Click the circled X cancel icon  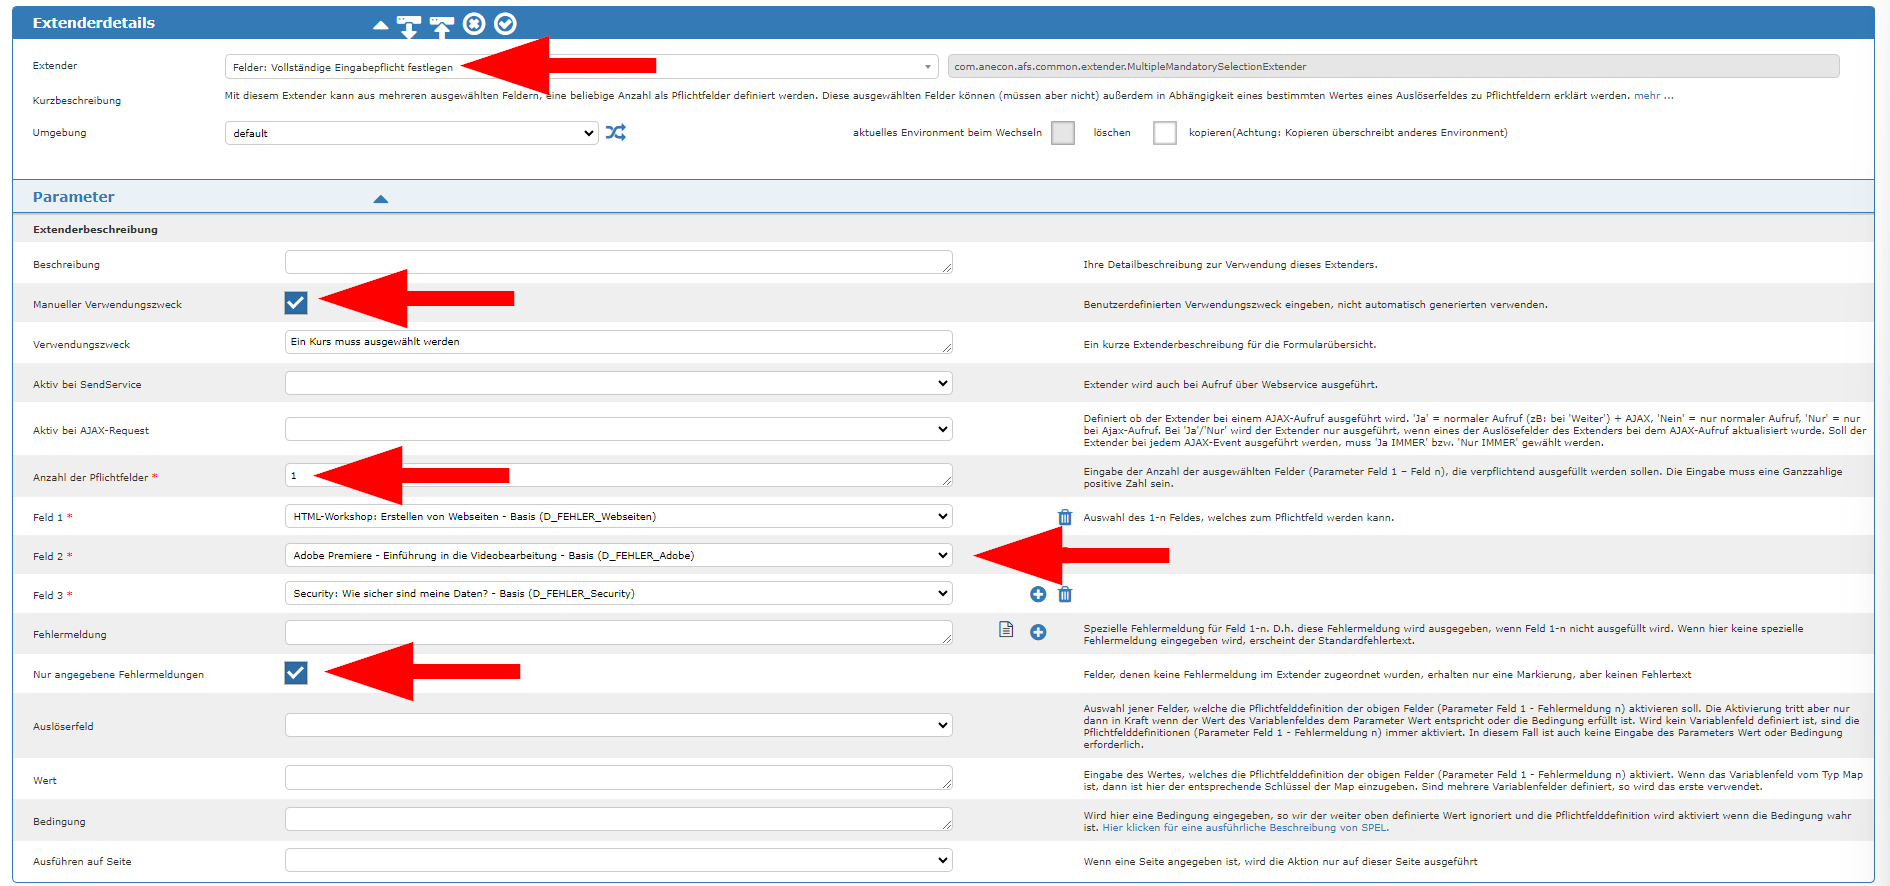tap(474, 24)
